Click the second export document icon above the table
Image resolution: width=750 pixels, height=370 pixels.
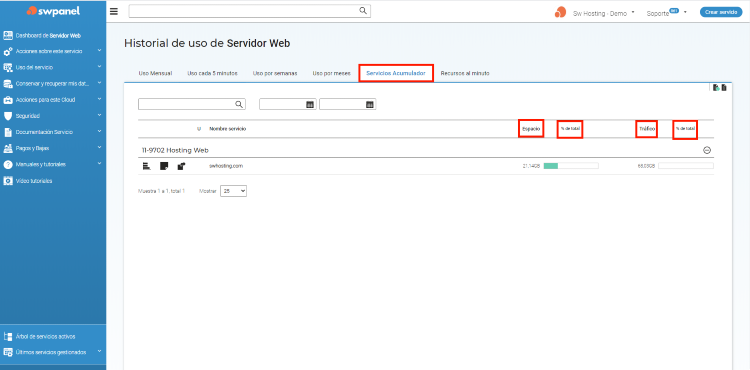click(724, 87)
